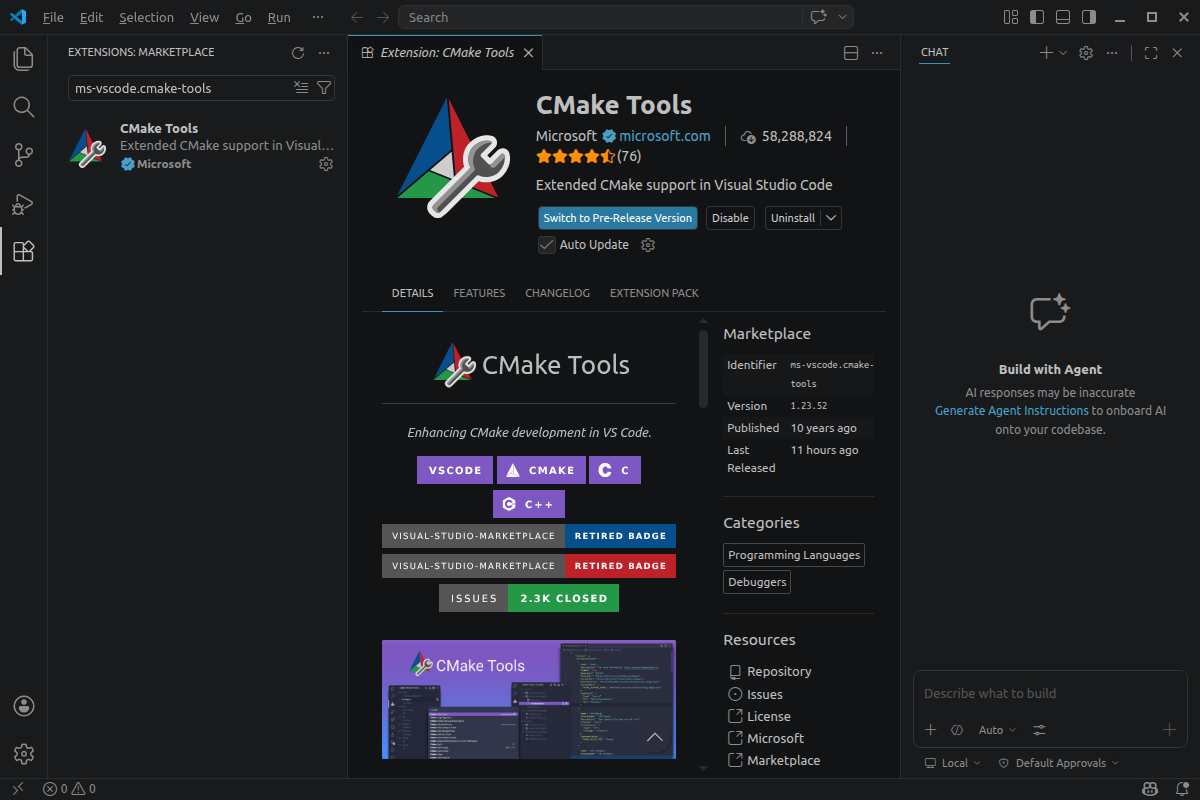
Task: Toggle the secondary side bar visibility
Action: (1089, 17)
